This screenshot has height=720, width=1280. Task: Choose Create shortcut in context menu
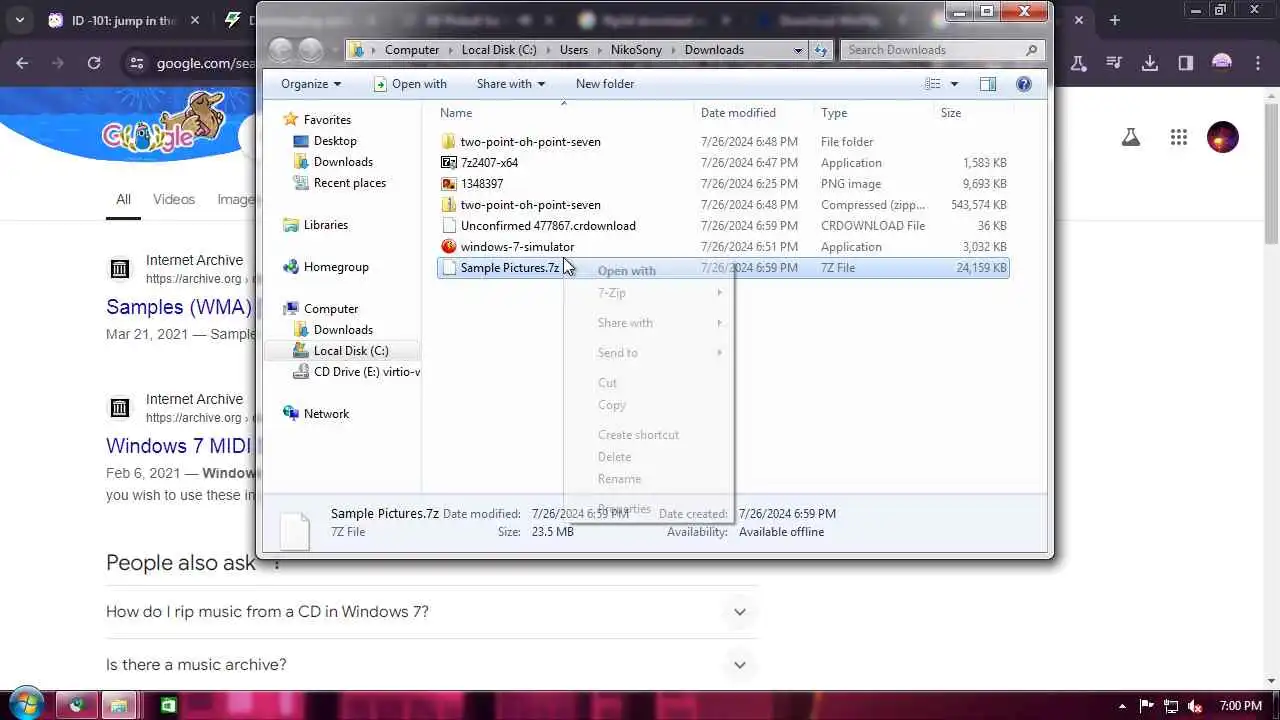point(648,435)
